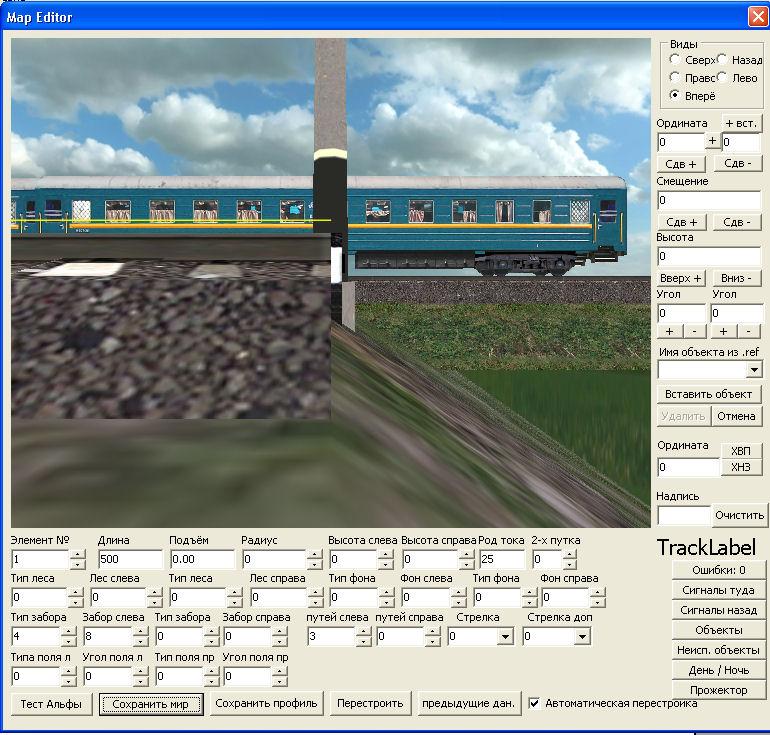This screenshot has width=770, height=735.
Task: Click the Род тока input field
Action: 501,559
